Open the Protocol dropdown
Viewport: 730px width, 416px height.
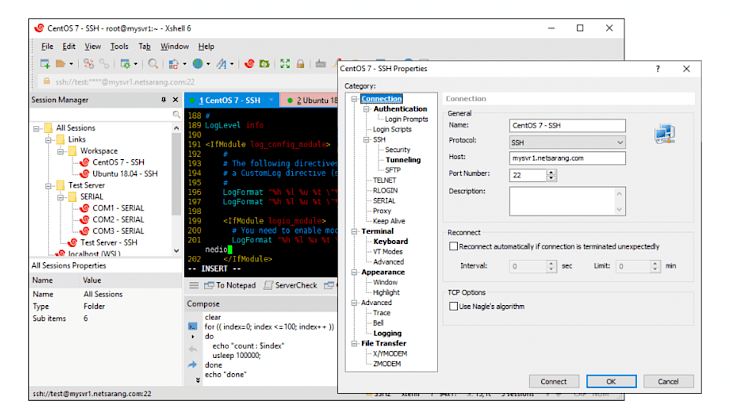619,142
